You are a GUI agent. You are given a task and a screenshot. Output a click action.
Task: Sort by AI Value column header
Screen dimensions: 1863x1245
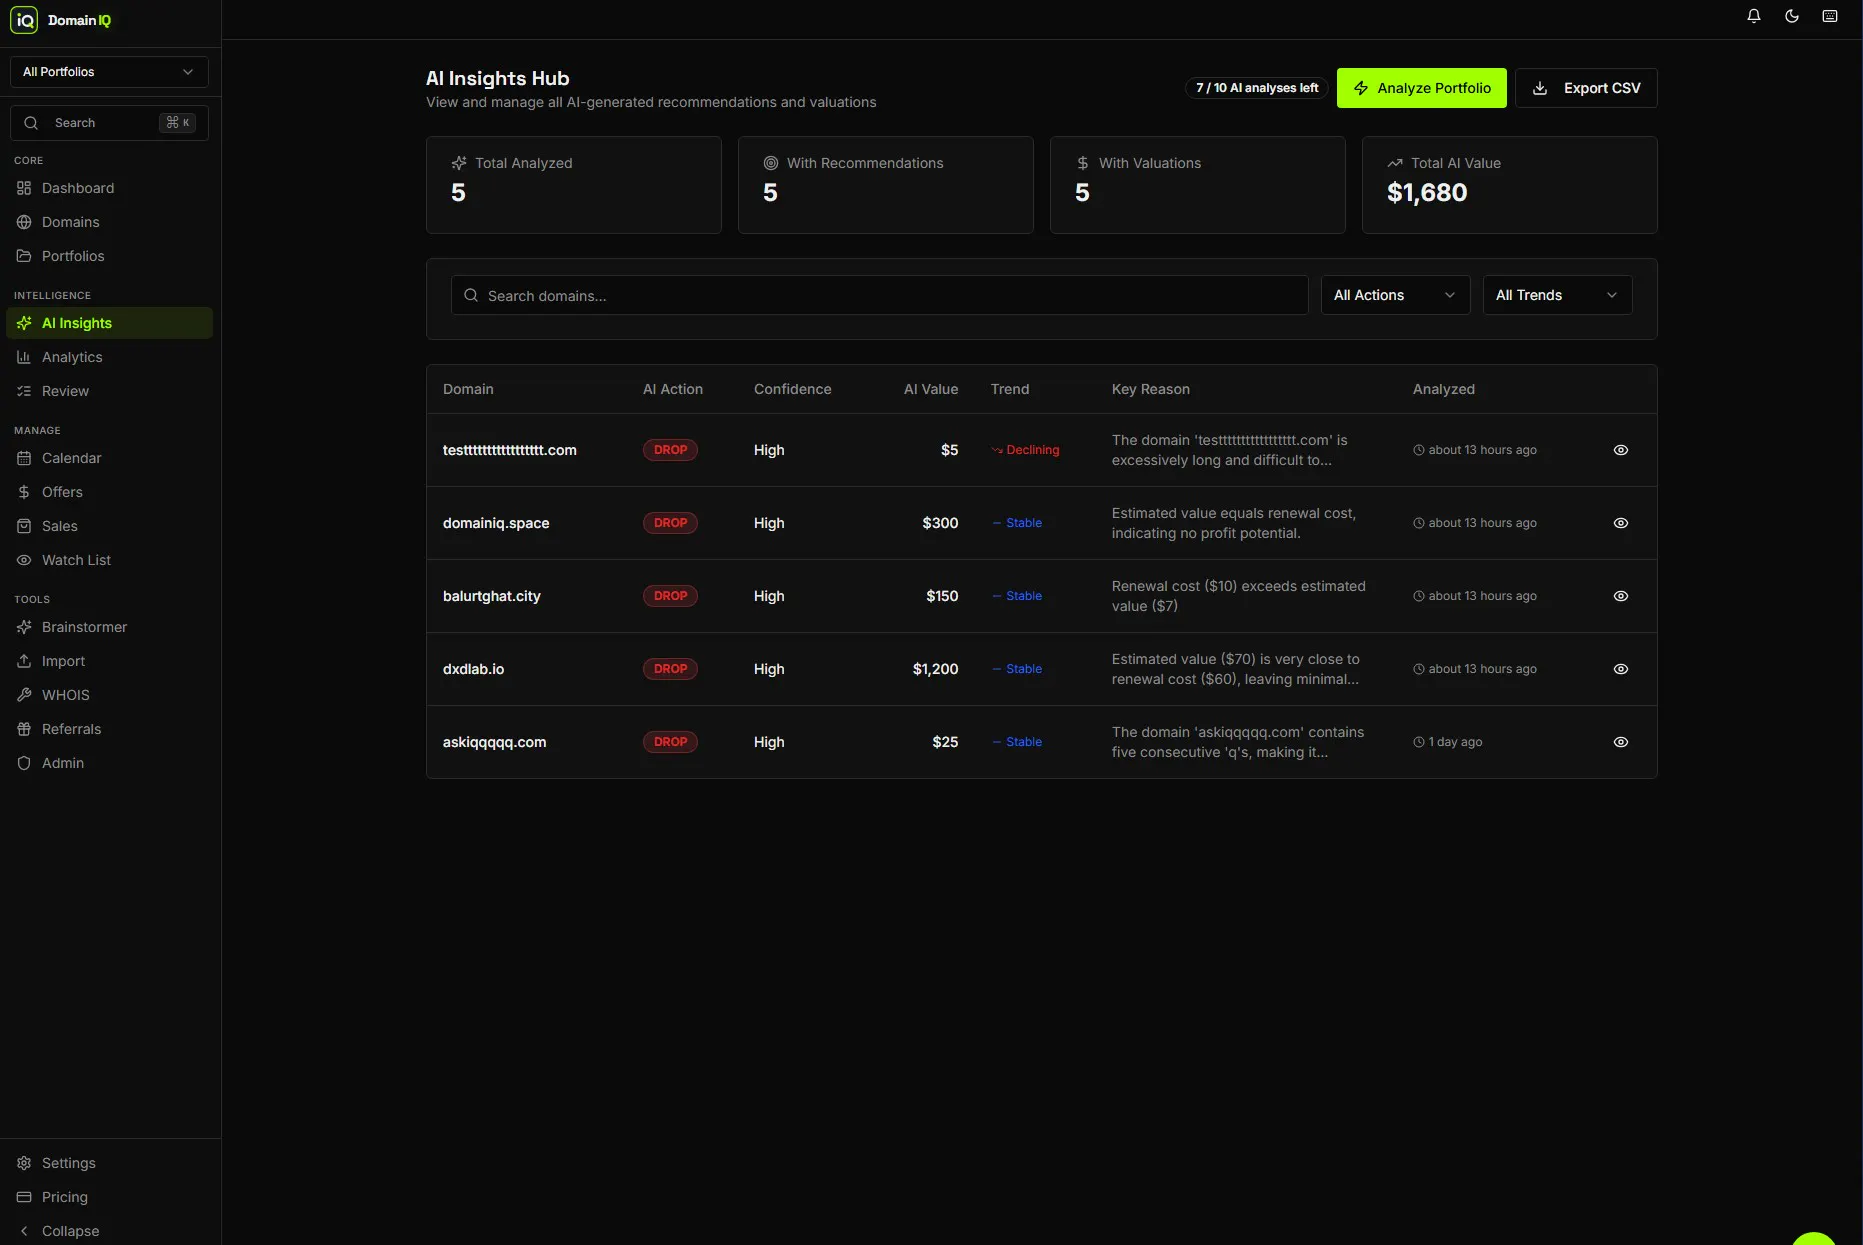(x=930, y=389)
